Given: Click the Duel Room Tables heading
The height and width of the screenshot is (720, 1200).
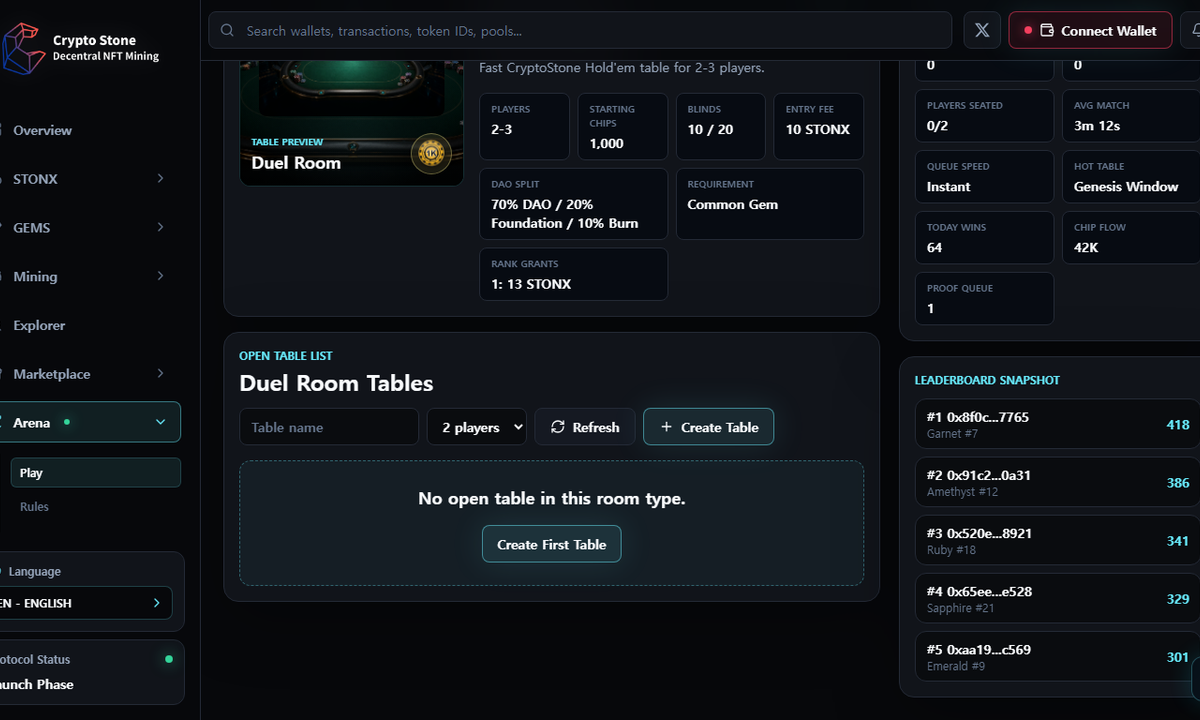Looking at the screenshot, I should (336, 383).
